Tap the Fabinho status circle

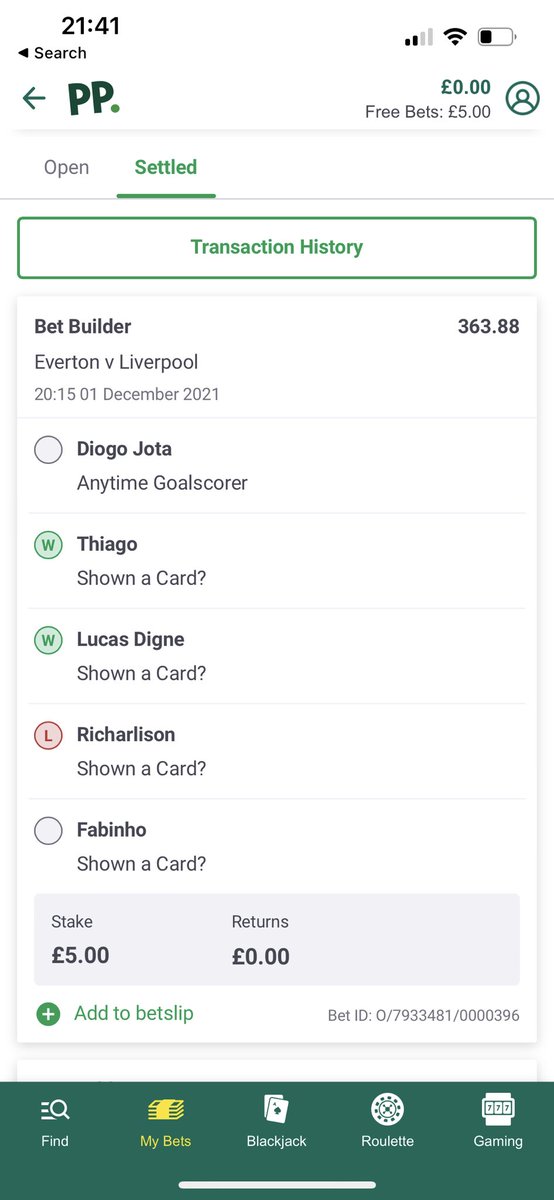point(48,830)
